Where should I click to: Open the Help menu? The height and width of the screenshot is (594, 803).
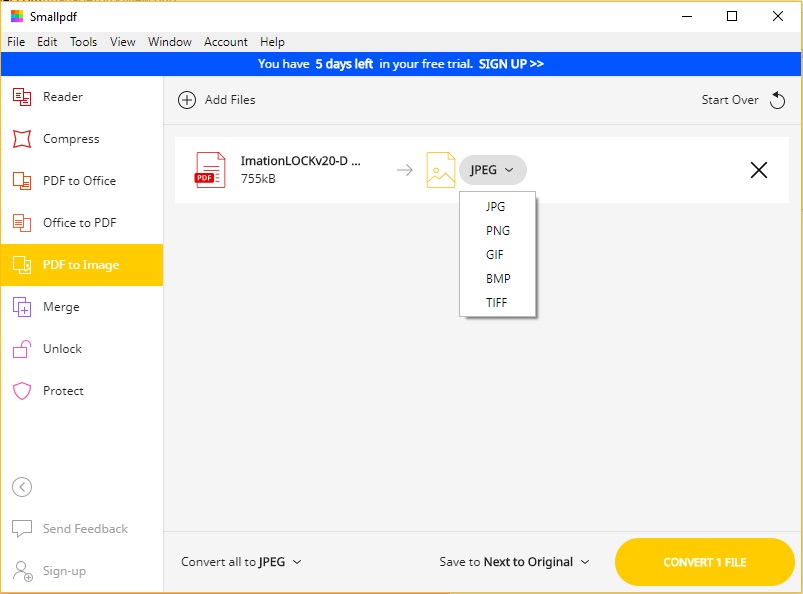[x=272, y=42]
